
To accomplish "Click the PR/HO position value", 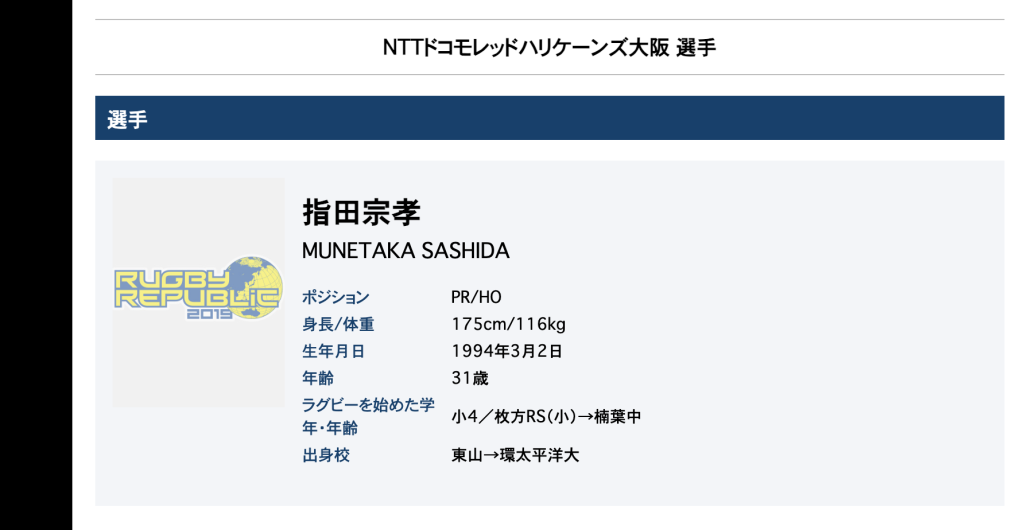I will (x=476, y=297).
